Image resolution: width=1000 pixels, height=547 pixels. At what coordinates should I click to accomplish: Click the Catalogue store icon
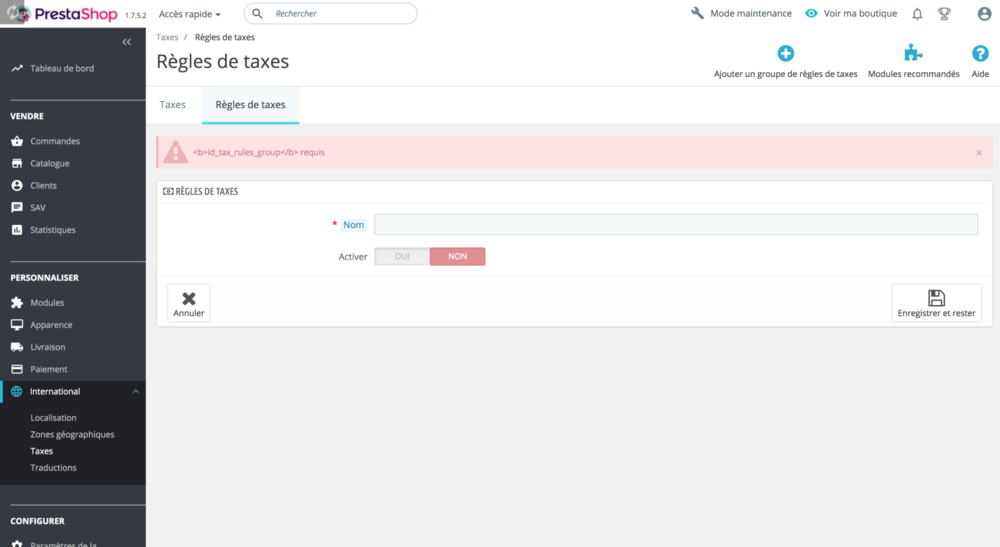(17, 163)
